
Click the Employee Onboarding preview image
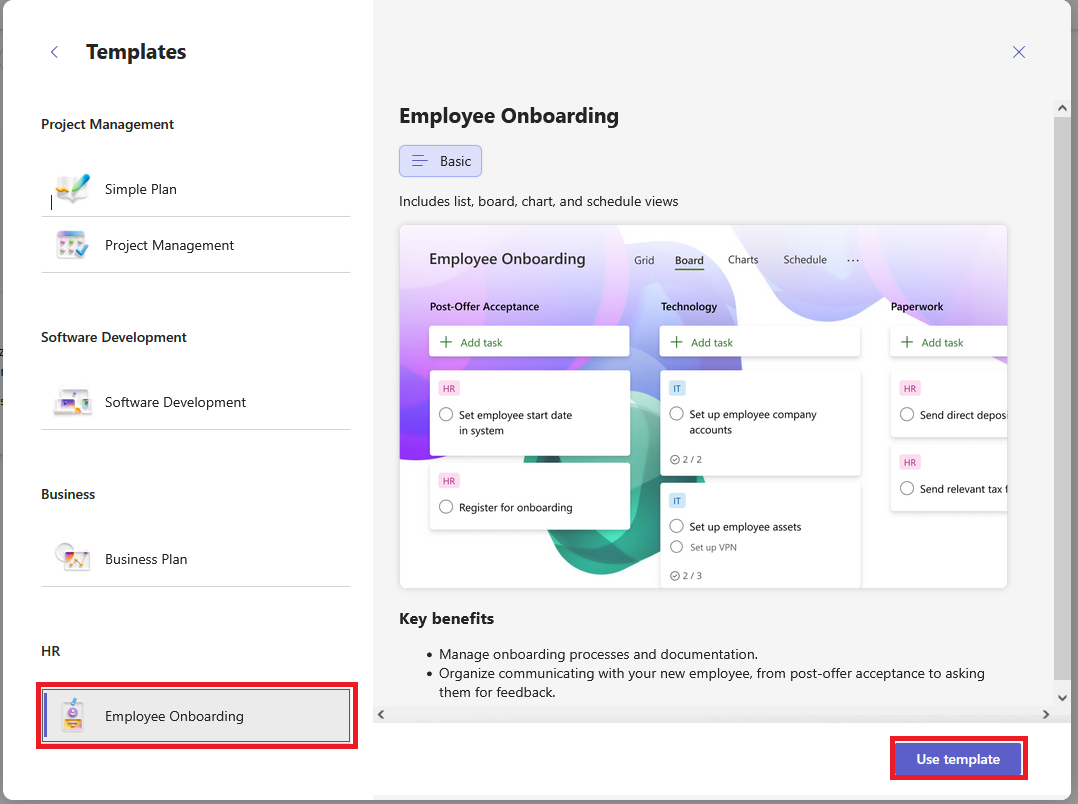click(x=702, y=406)
